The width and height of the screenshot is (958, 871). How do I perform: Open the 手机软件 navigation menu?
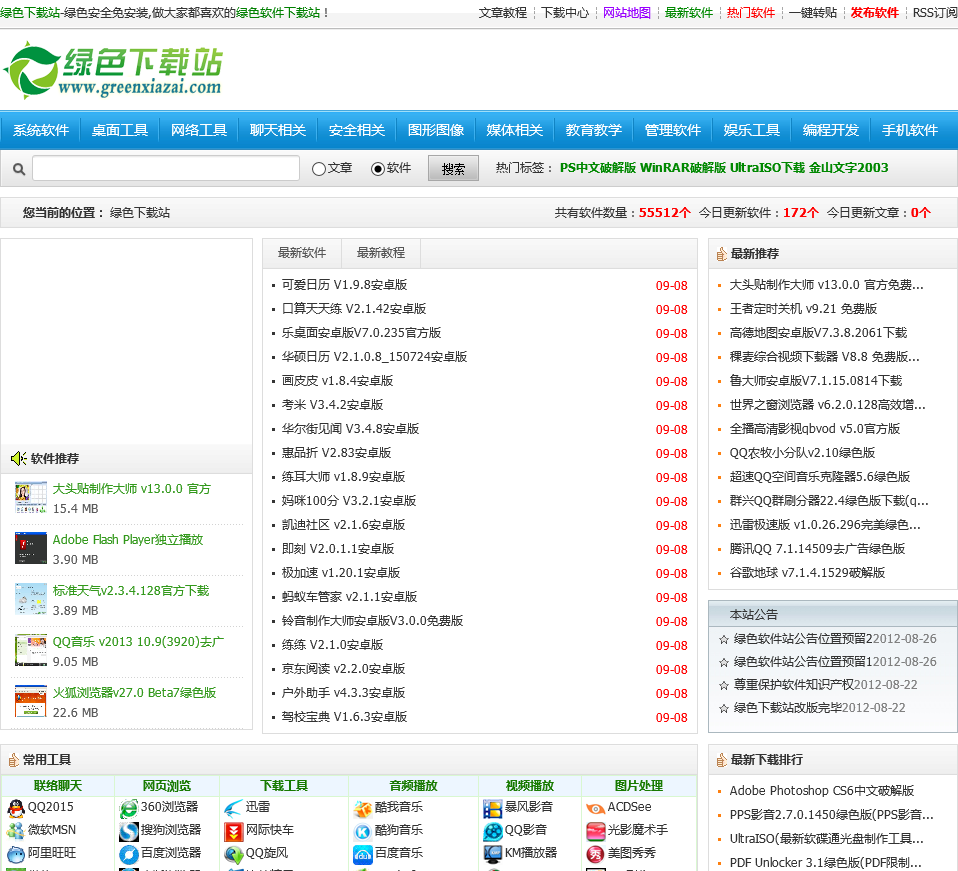tap(909, 130)
